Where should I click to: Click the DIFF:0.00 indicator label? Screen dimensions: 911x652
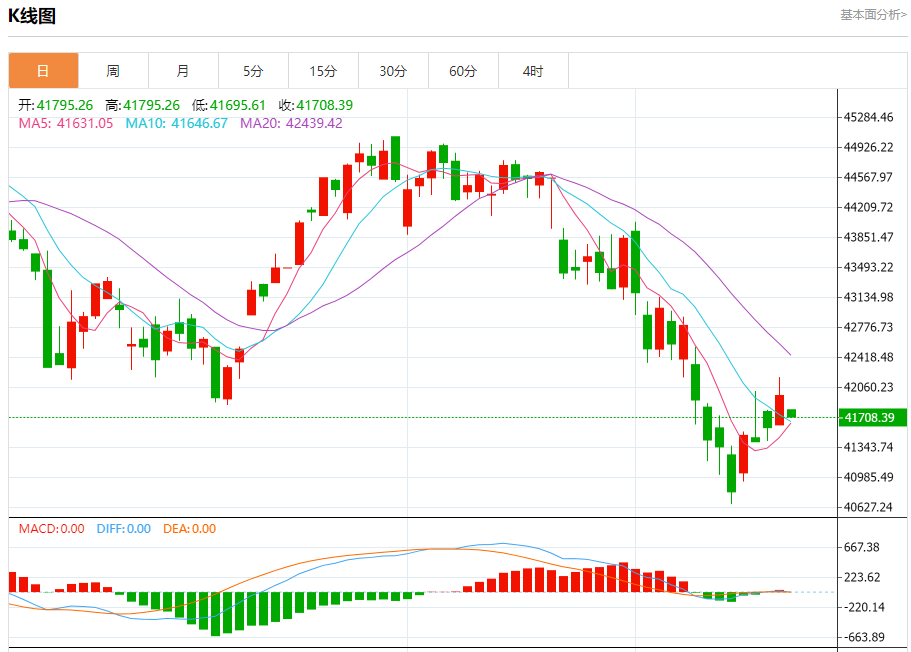click(x=124, y=529)
